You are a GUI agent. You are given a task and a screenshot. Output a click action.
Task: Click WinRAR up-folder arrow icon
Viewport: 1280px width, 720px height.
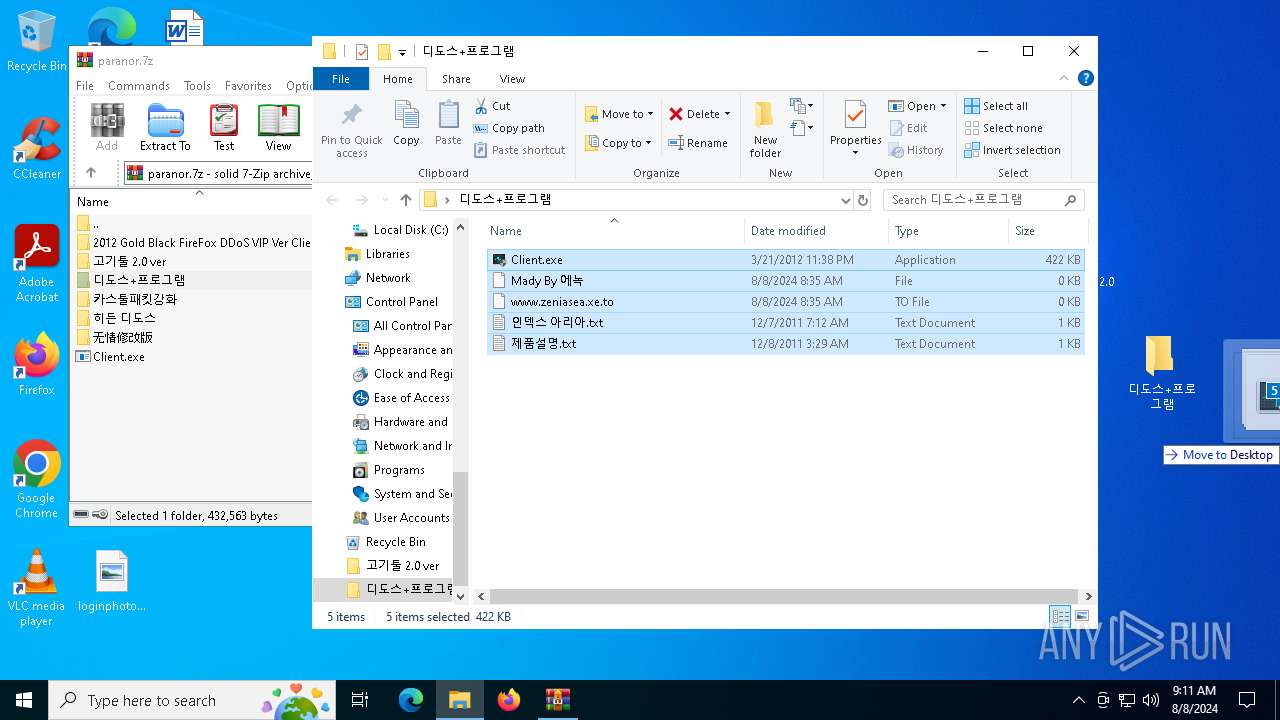pos(91,173)
